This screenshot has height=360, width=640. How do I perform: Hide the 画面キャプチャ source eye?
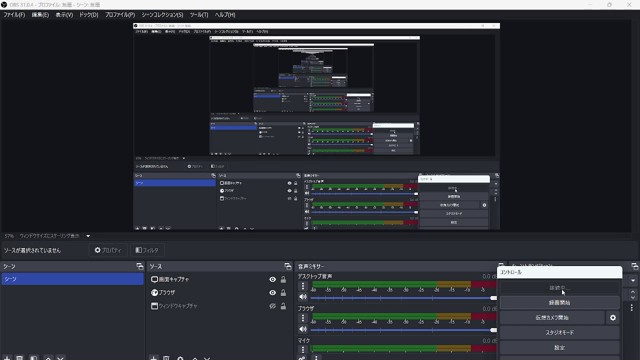click(x=272, y=280)
